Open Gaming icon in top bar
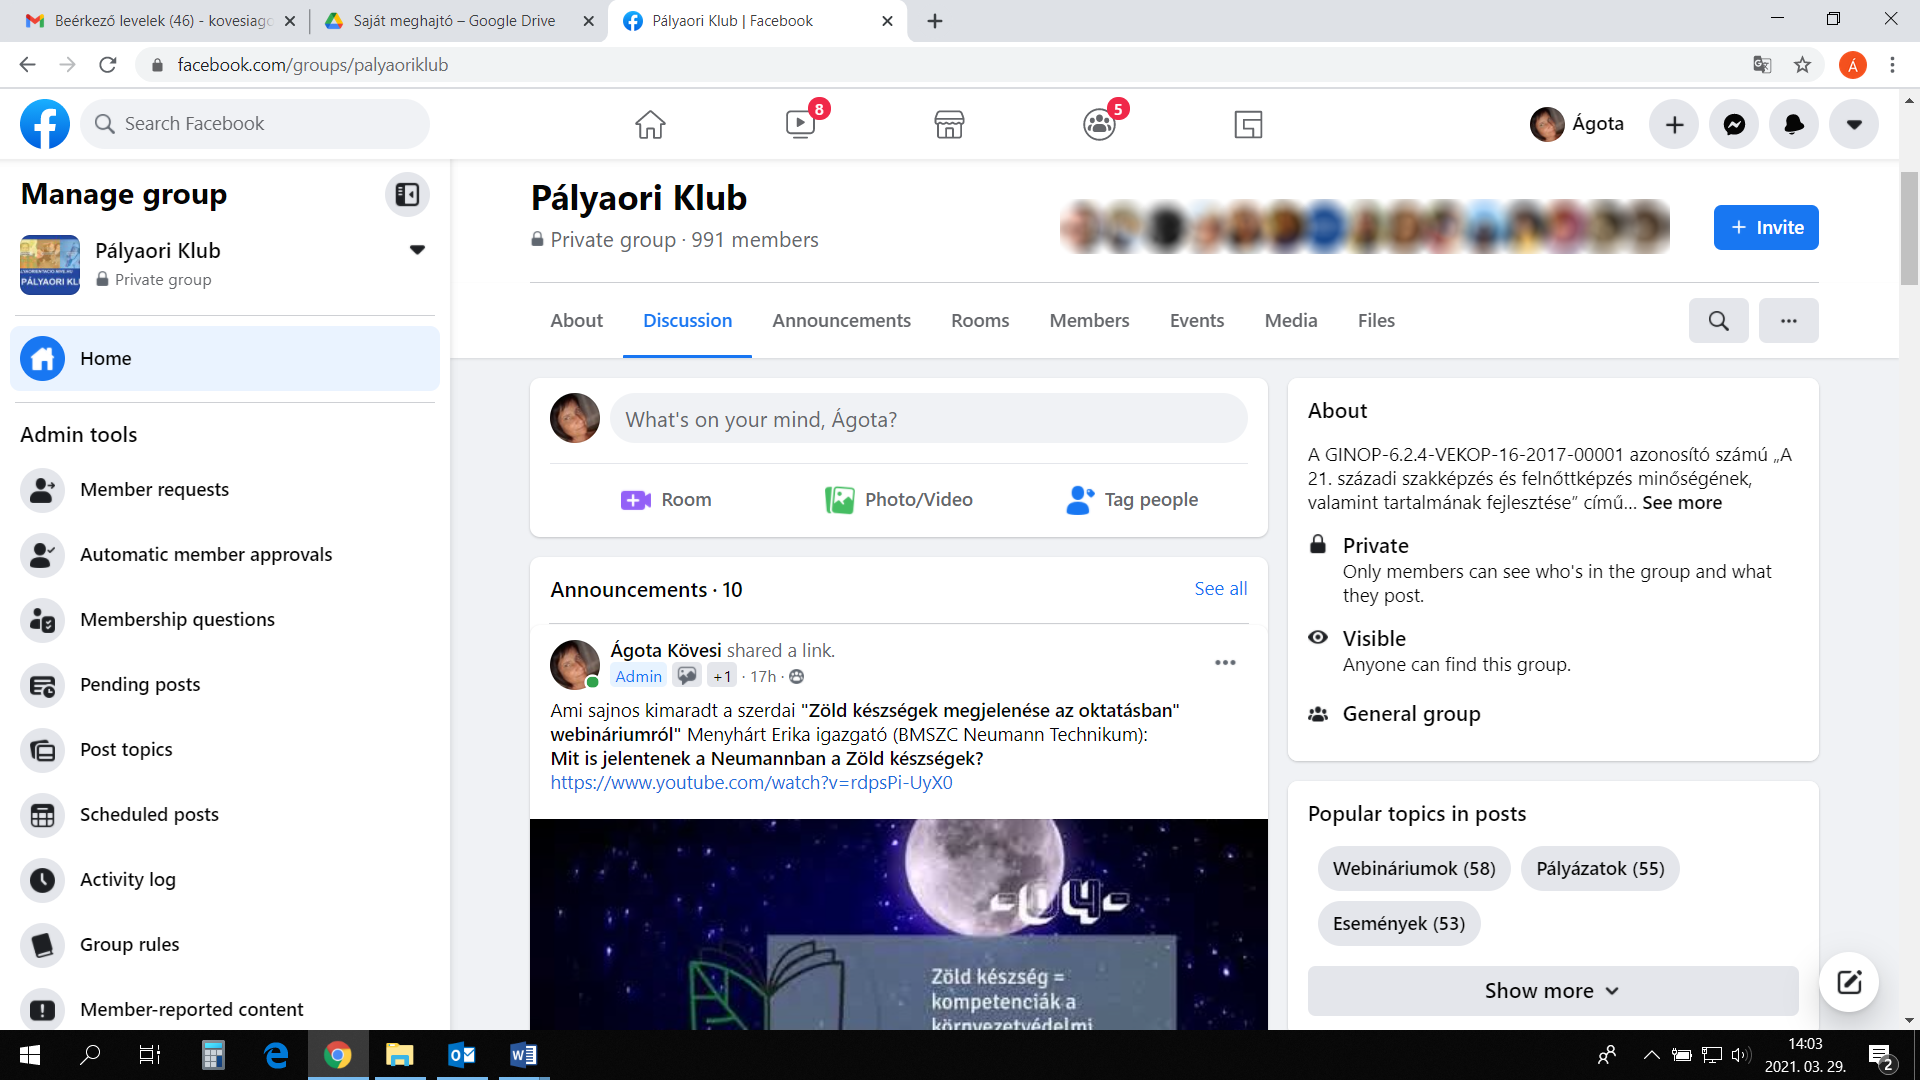The height and width of the screenshot is (1080, 1920). click(x=1248, y=124)
